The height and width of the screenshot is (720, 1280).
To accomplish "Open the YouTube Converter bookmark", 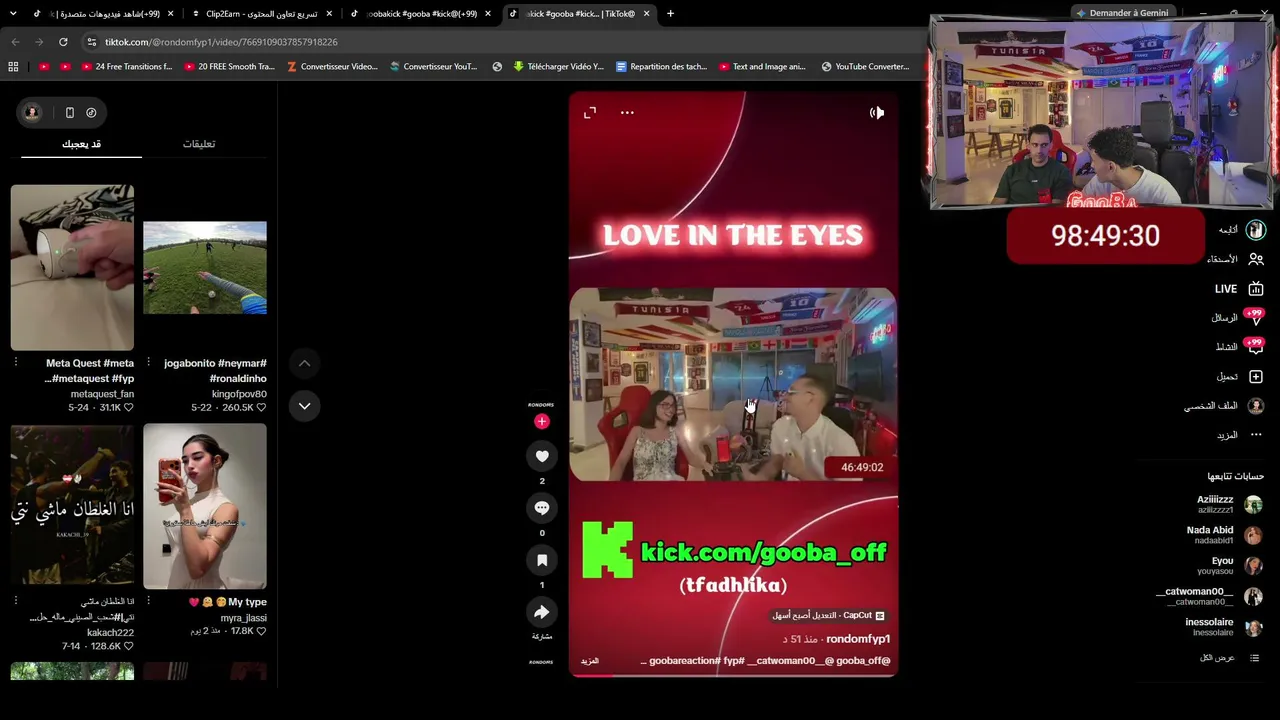I will coord(865,67).
